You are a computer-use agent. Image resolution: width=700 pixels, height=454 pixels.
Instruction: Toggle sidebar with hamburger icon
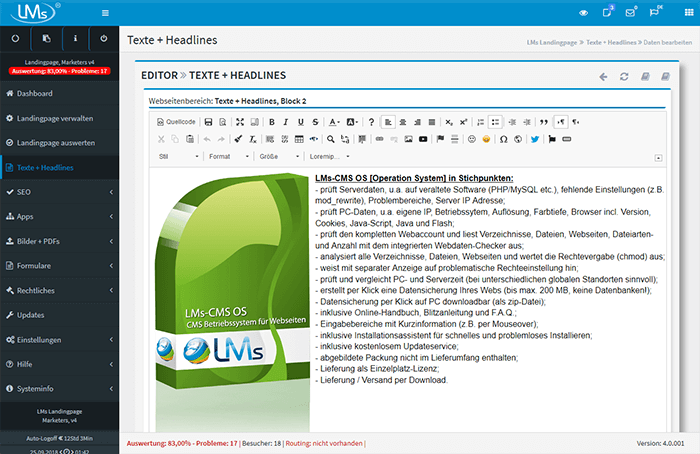click(105, 13)
